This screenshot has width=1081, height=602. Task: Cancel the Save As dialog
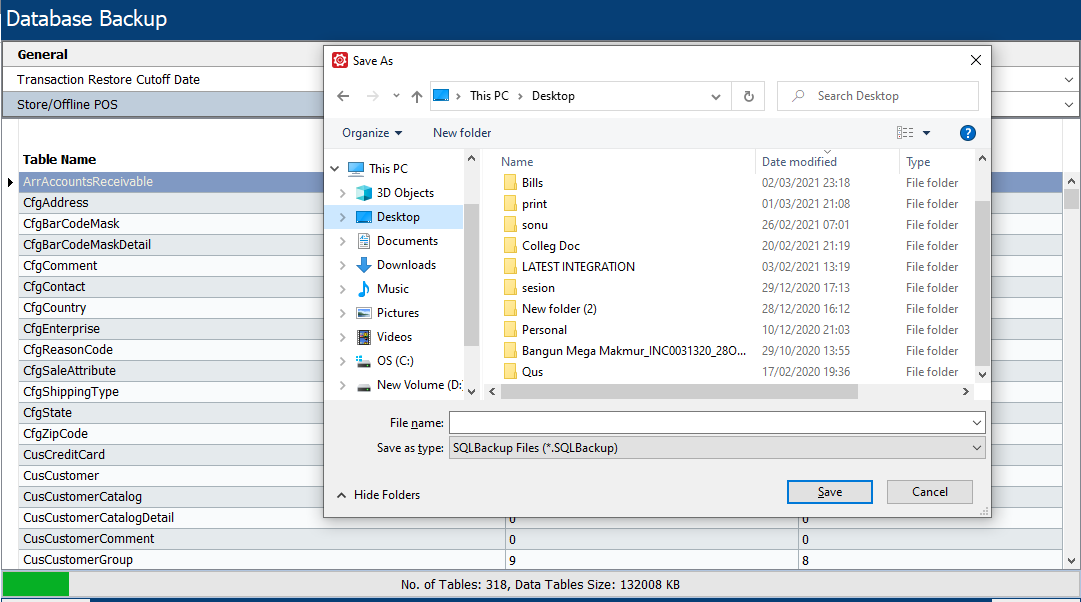pos(929,492)
